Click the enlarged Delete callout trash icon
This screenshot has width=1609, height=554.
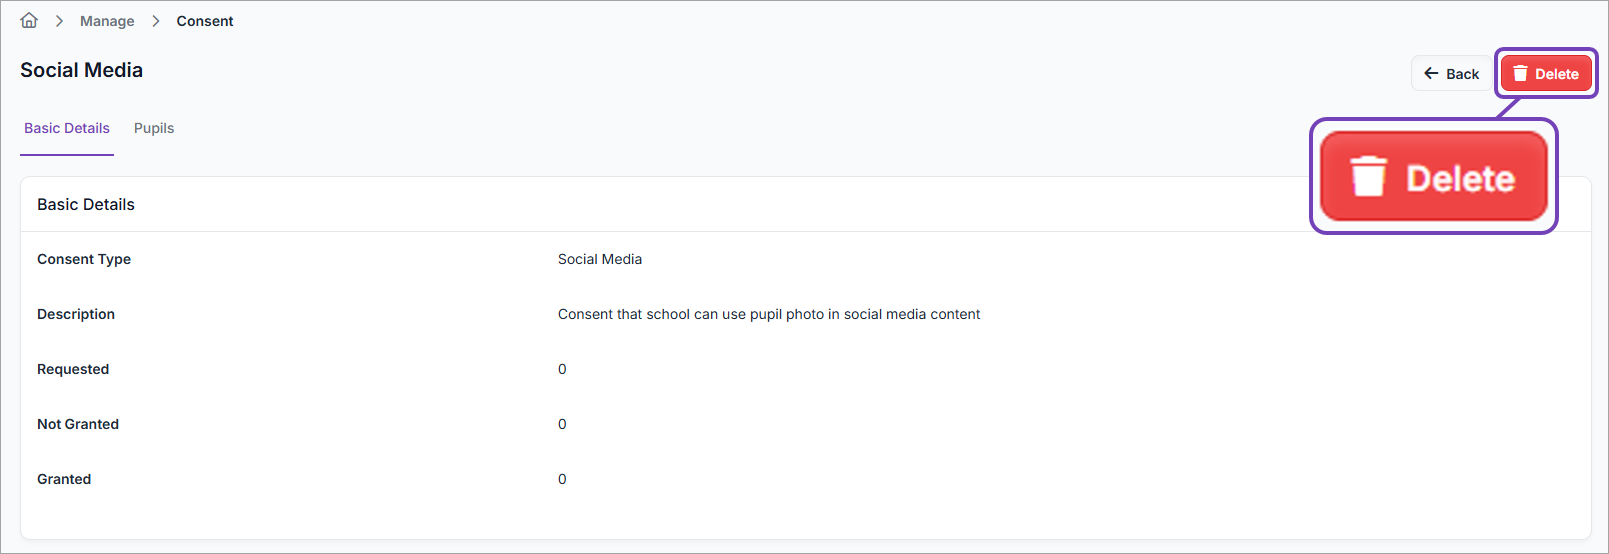1368,177
